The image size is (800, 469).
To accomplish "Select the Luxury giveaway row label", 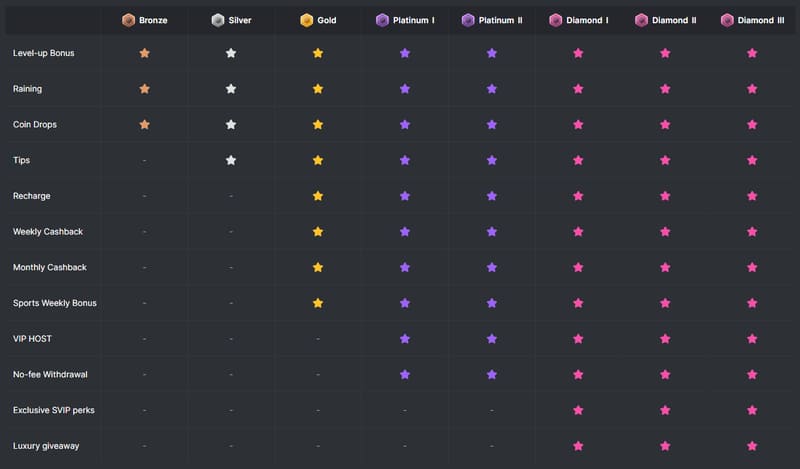I will (x=46, y=446).
